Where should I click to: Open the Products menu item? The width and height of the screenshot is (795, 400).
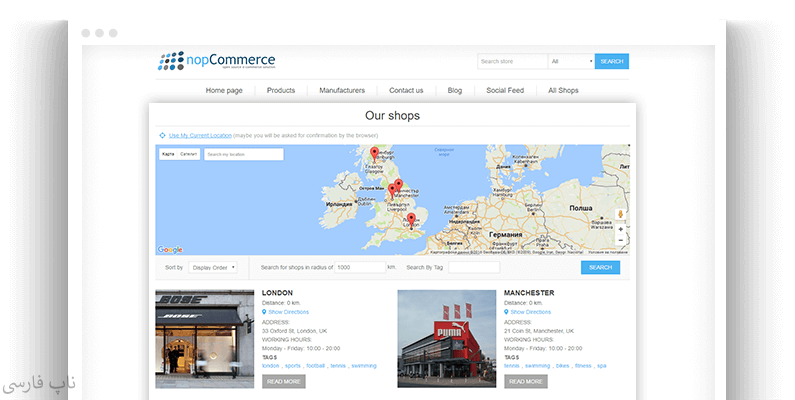[281, 91]
